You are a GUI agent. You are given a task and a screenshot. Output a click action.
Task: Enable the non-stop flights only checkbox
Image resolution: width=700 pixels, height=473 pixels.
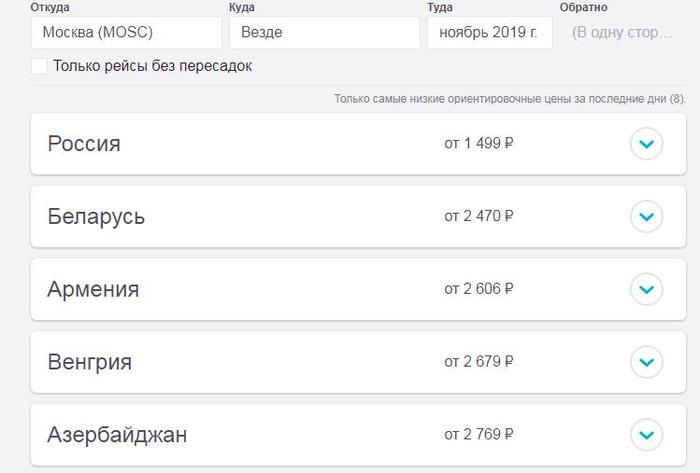39,66
